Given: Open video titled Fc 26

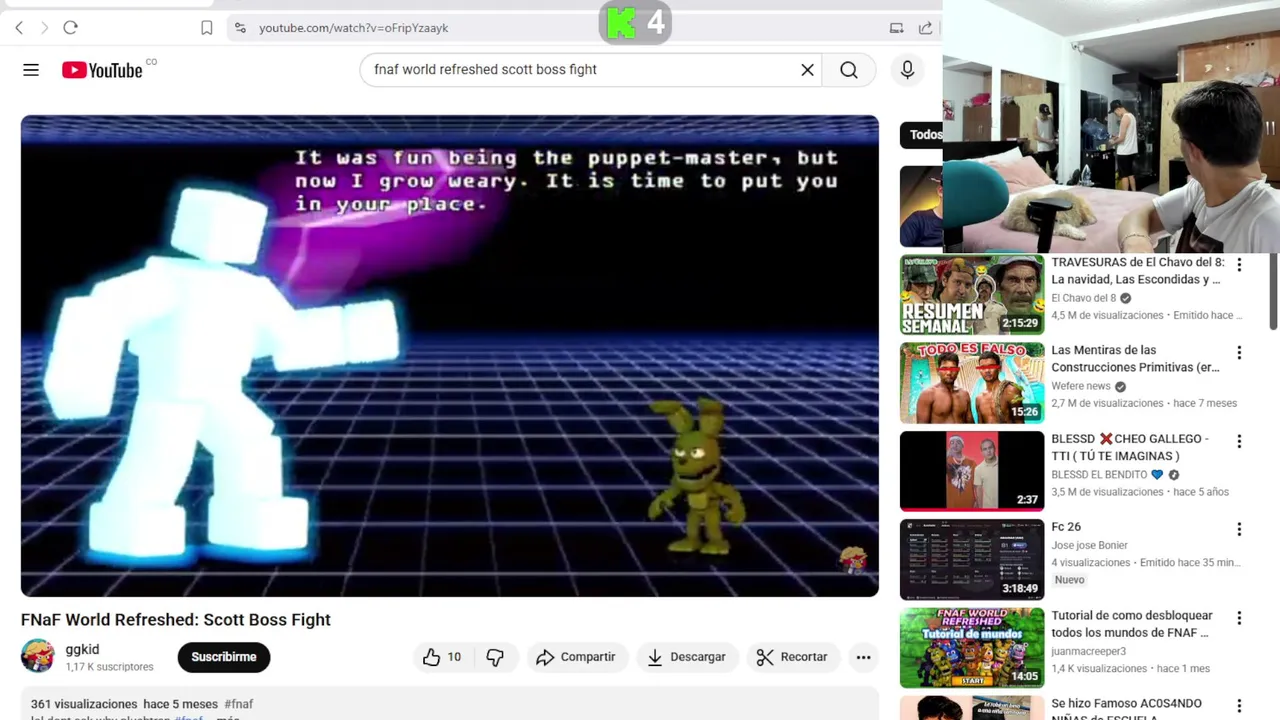Looking at the screenshot, I should [x=1066, y=527].
